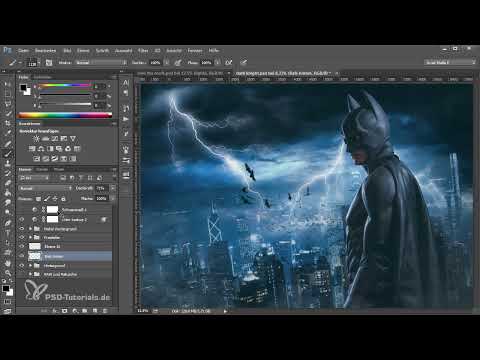The width and height of the screenshot is (480, 360).
Task: Open the layer filter type dropdown
Action: click(35, 178)
